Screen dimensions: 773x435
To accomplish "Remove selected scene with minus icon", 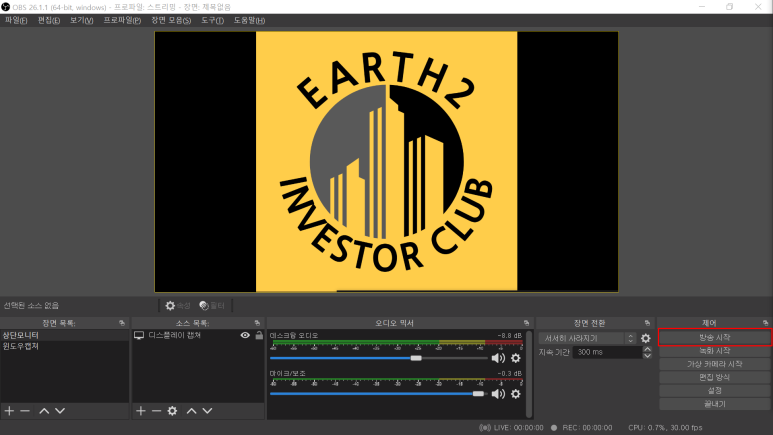I will pos(25,410).
